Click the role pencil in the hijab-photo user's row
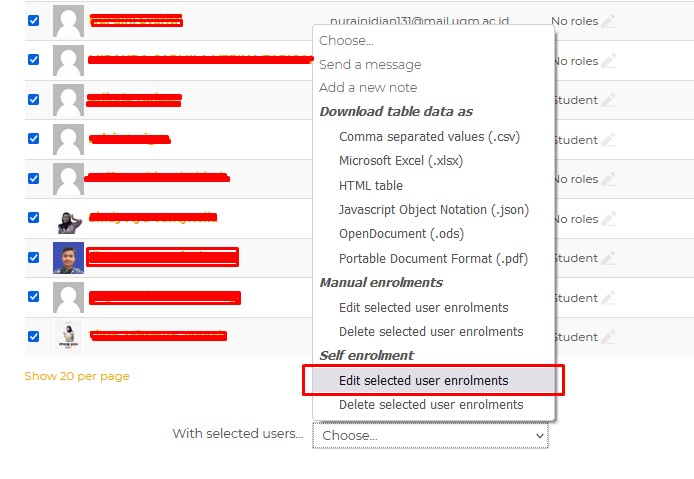 pos(609,219)
